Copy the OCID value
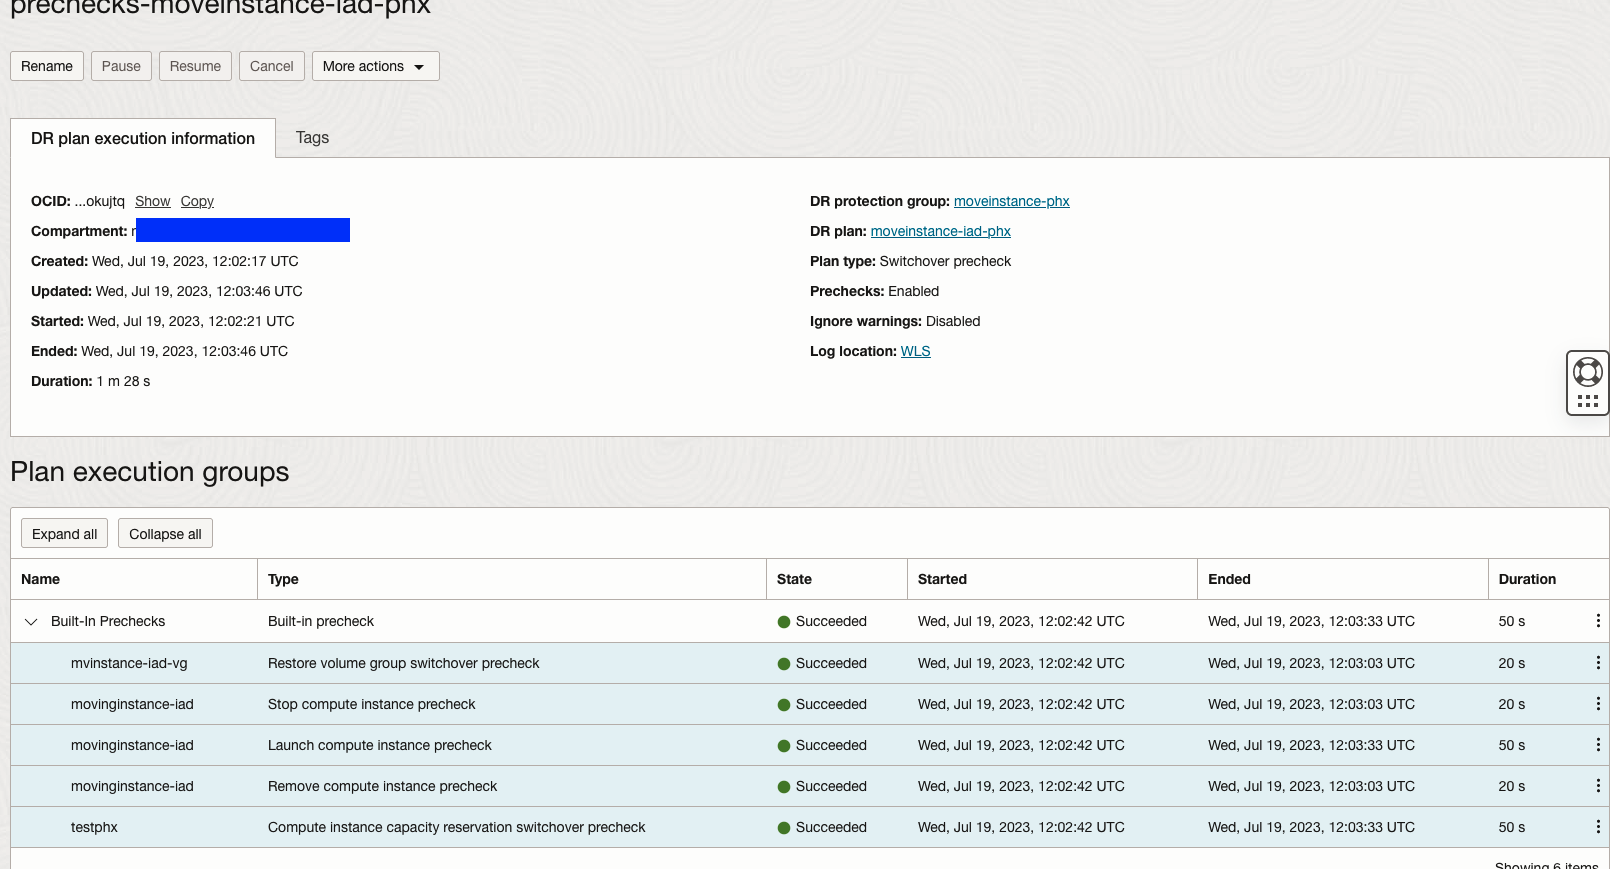 (x=197, y=201)
